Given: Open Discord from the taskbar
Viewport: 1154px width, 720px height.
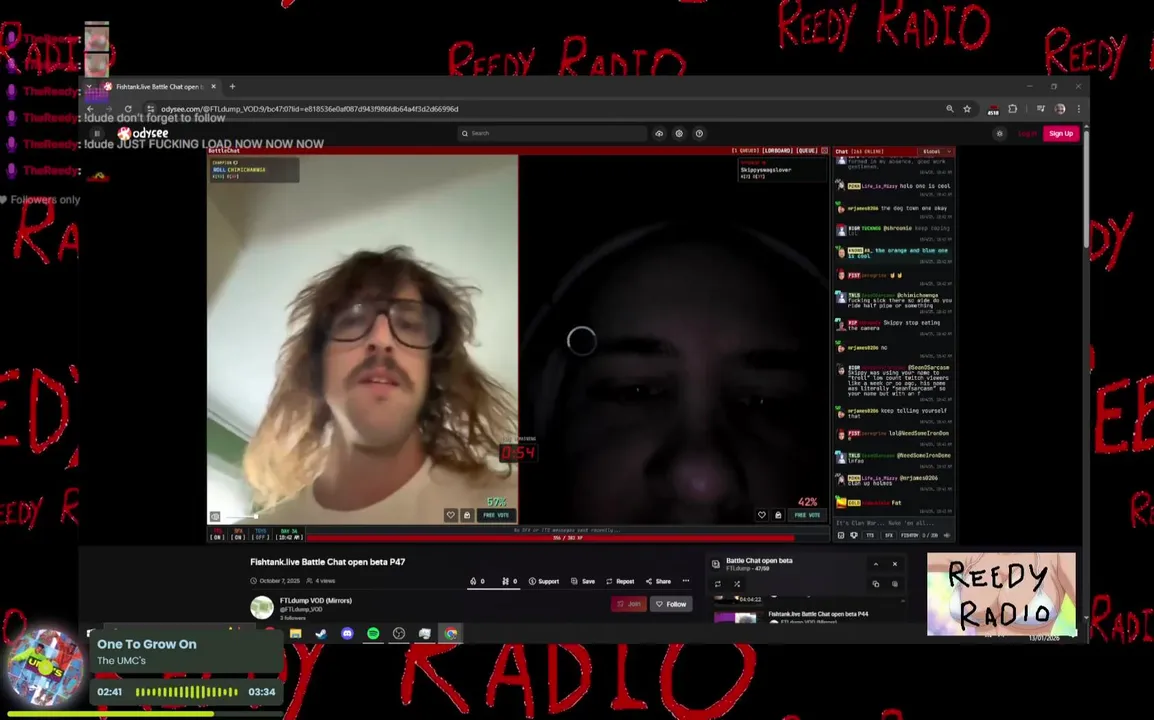Looking at the screenshot, I should tap(347, 633).
